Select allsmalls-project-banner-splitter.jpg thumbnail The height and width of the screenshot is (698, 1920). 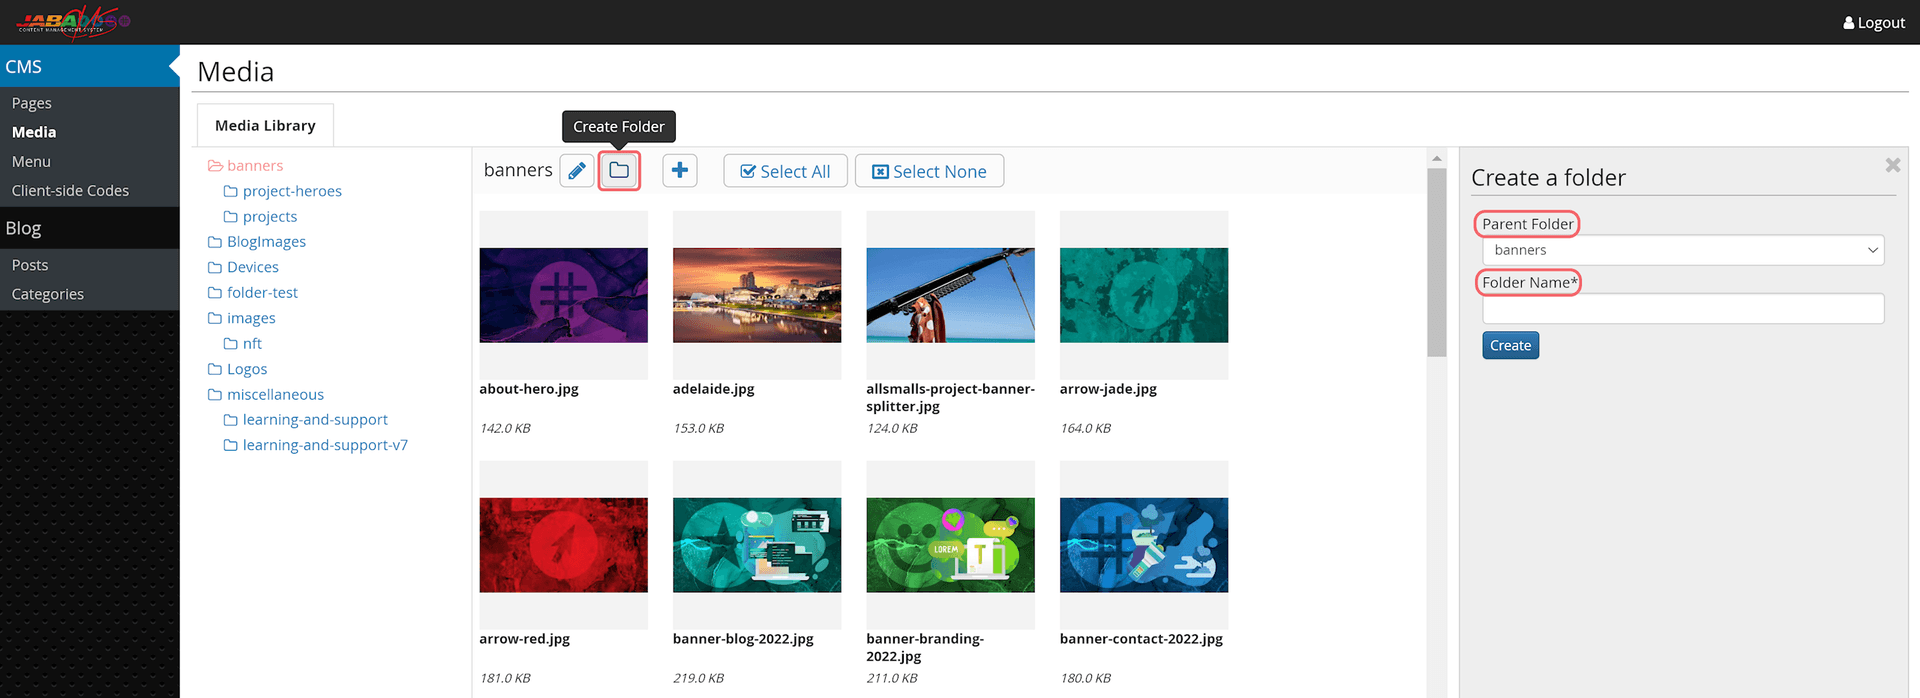click(951, 295)
